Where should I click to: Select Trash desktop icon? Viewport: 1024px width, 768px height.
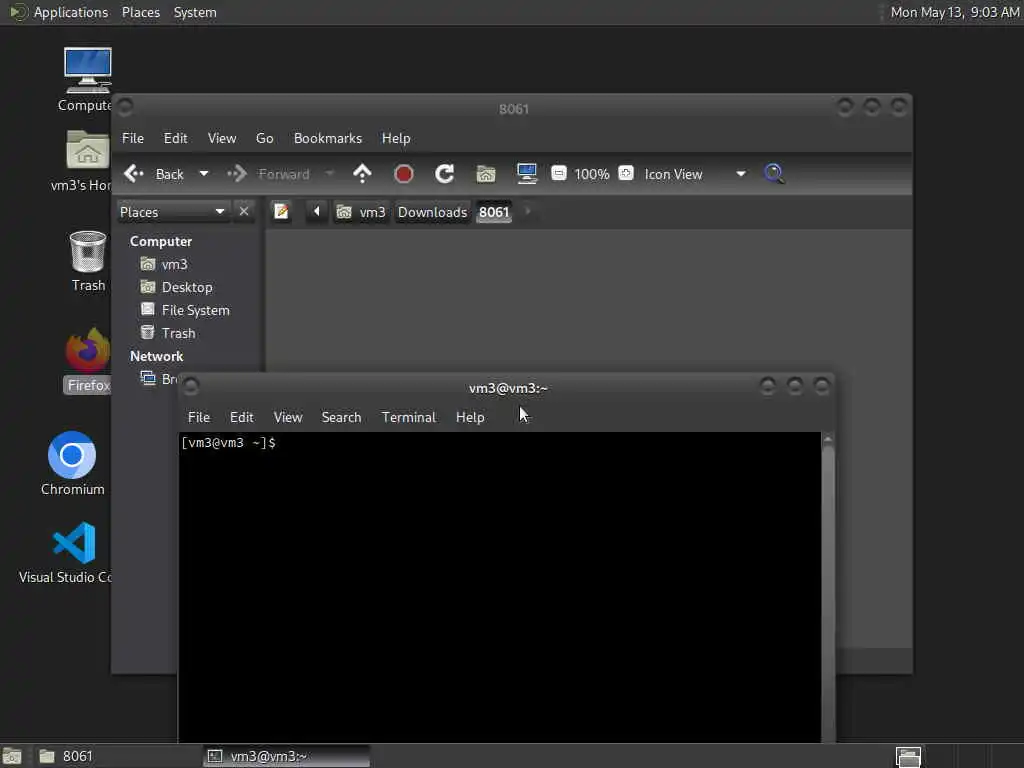point(88,261)
